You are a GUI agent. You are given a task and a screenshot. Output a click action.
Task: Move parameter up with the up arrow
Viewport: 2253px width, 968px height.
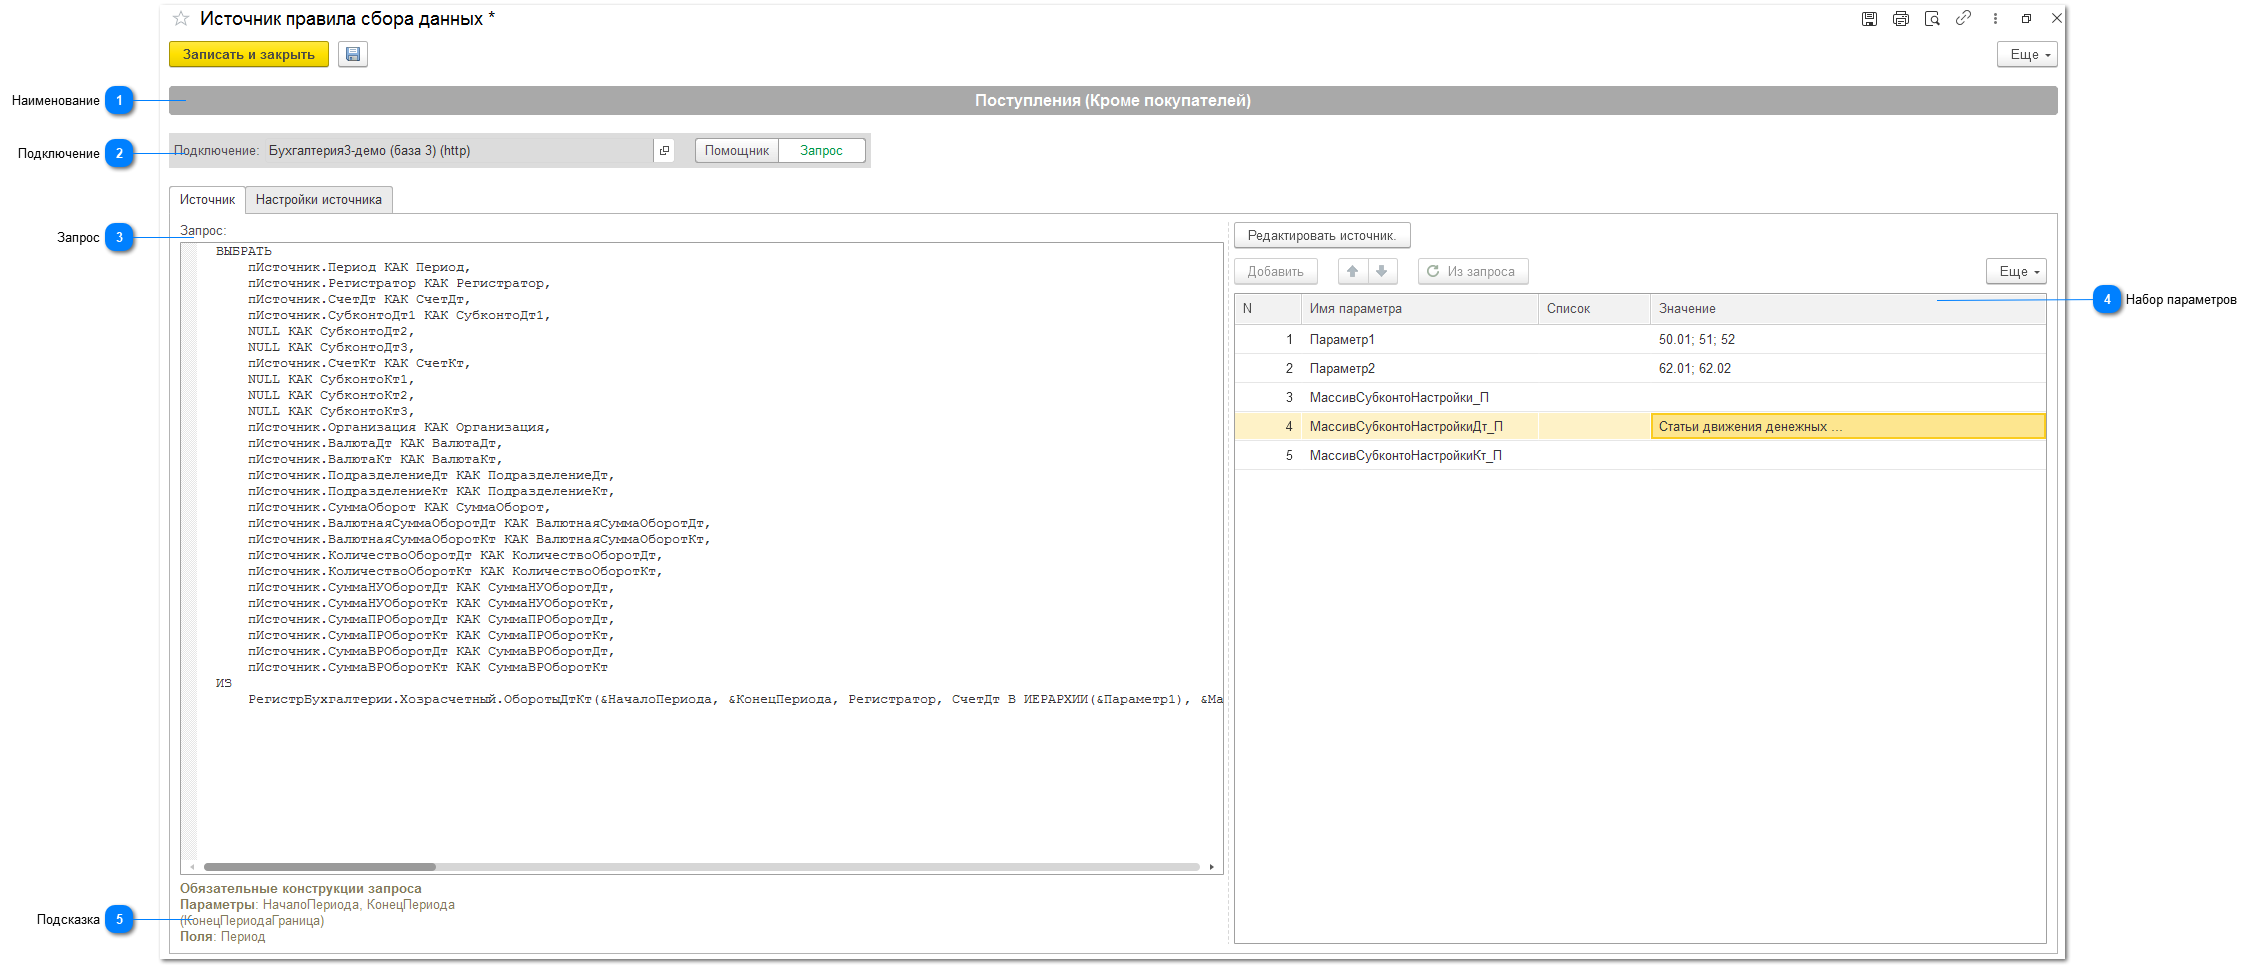coord(1352,271)
